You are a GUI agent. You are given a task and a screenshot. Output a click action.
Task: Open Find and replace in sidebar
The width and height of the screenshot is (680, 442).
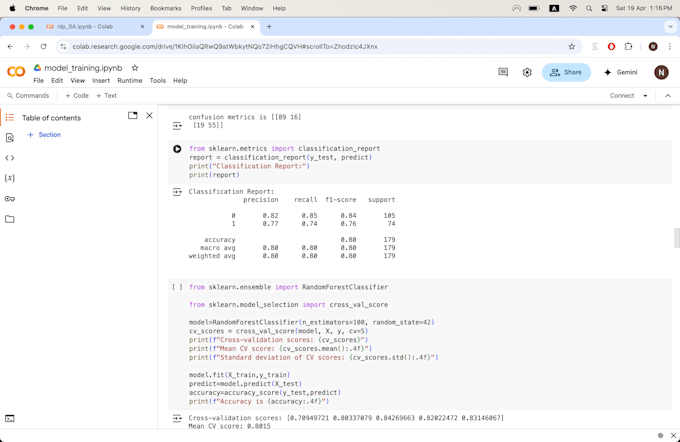10,138
